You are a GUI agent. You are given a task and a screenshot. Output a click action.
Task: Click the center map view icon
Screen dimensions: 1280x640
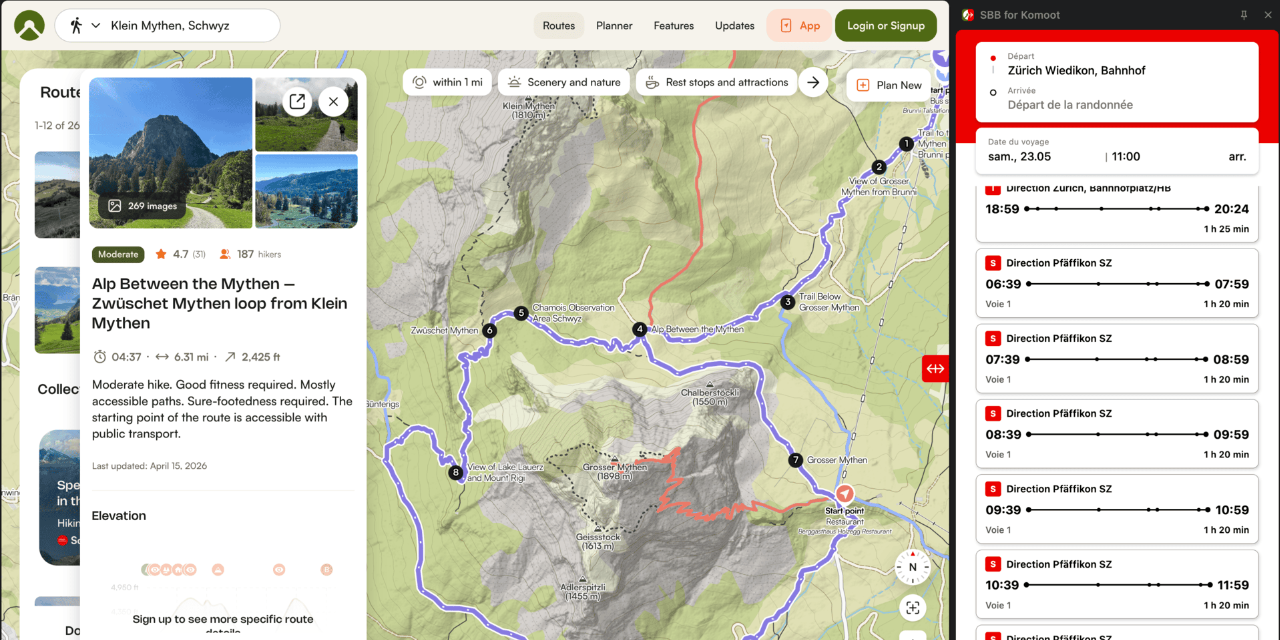[x=912, y=607]
